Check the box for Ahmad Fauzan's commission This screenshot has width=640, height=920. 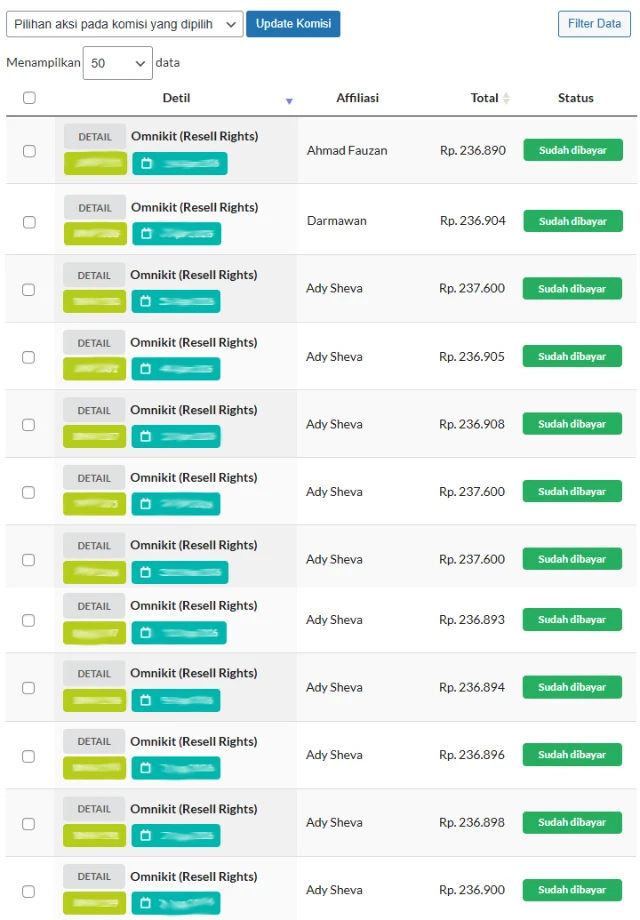(29, 151)
